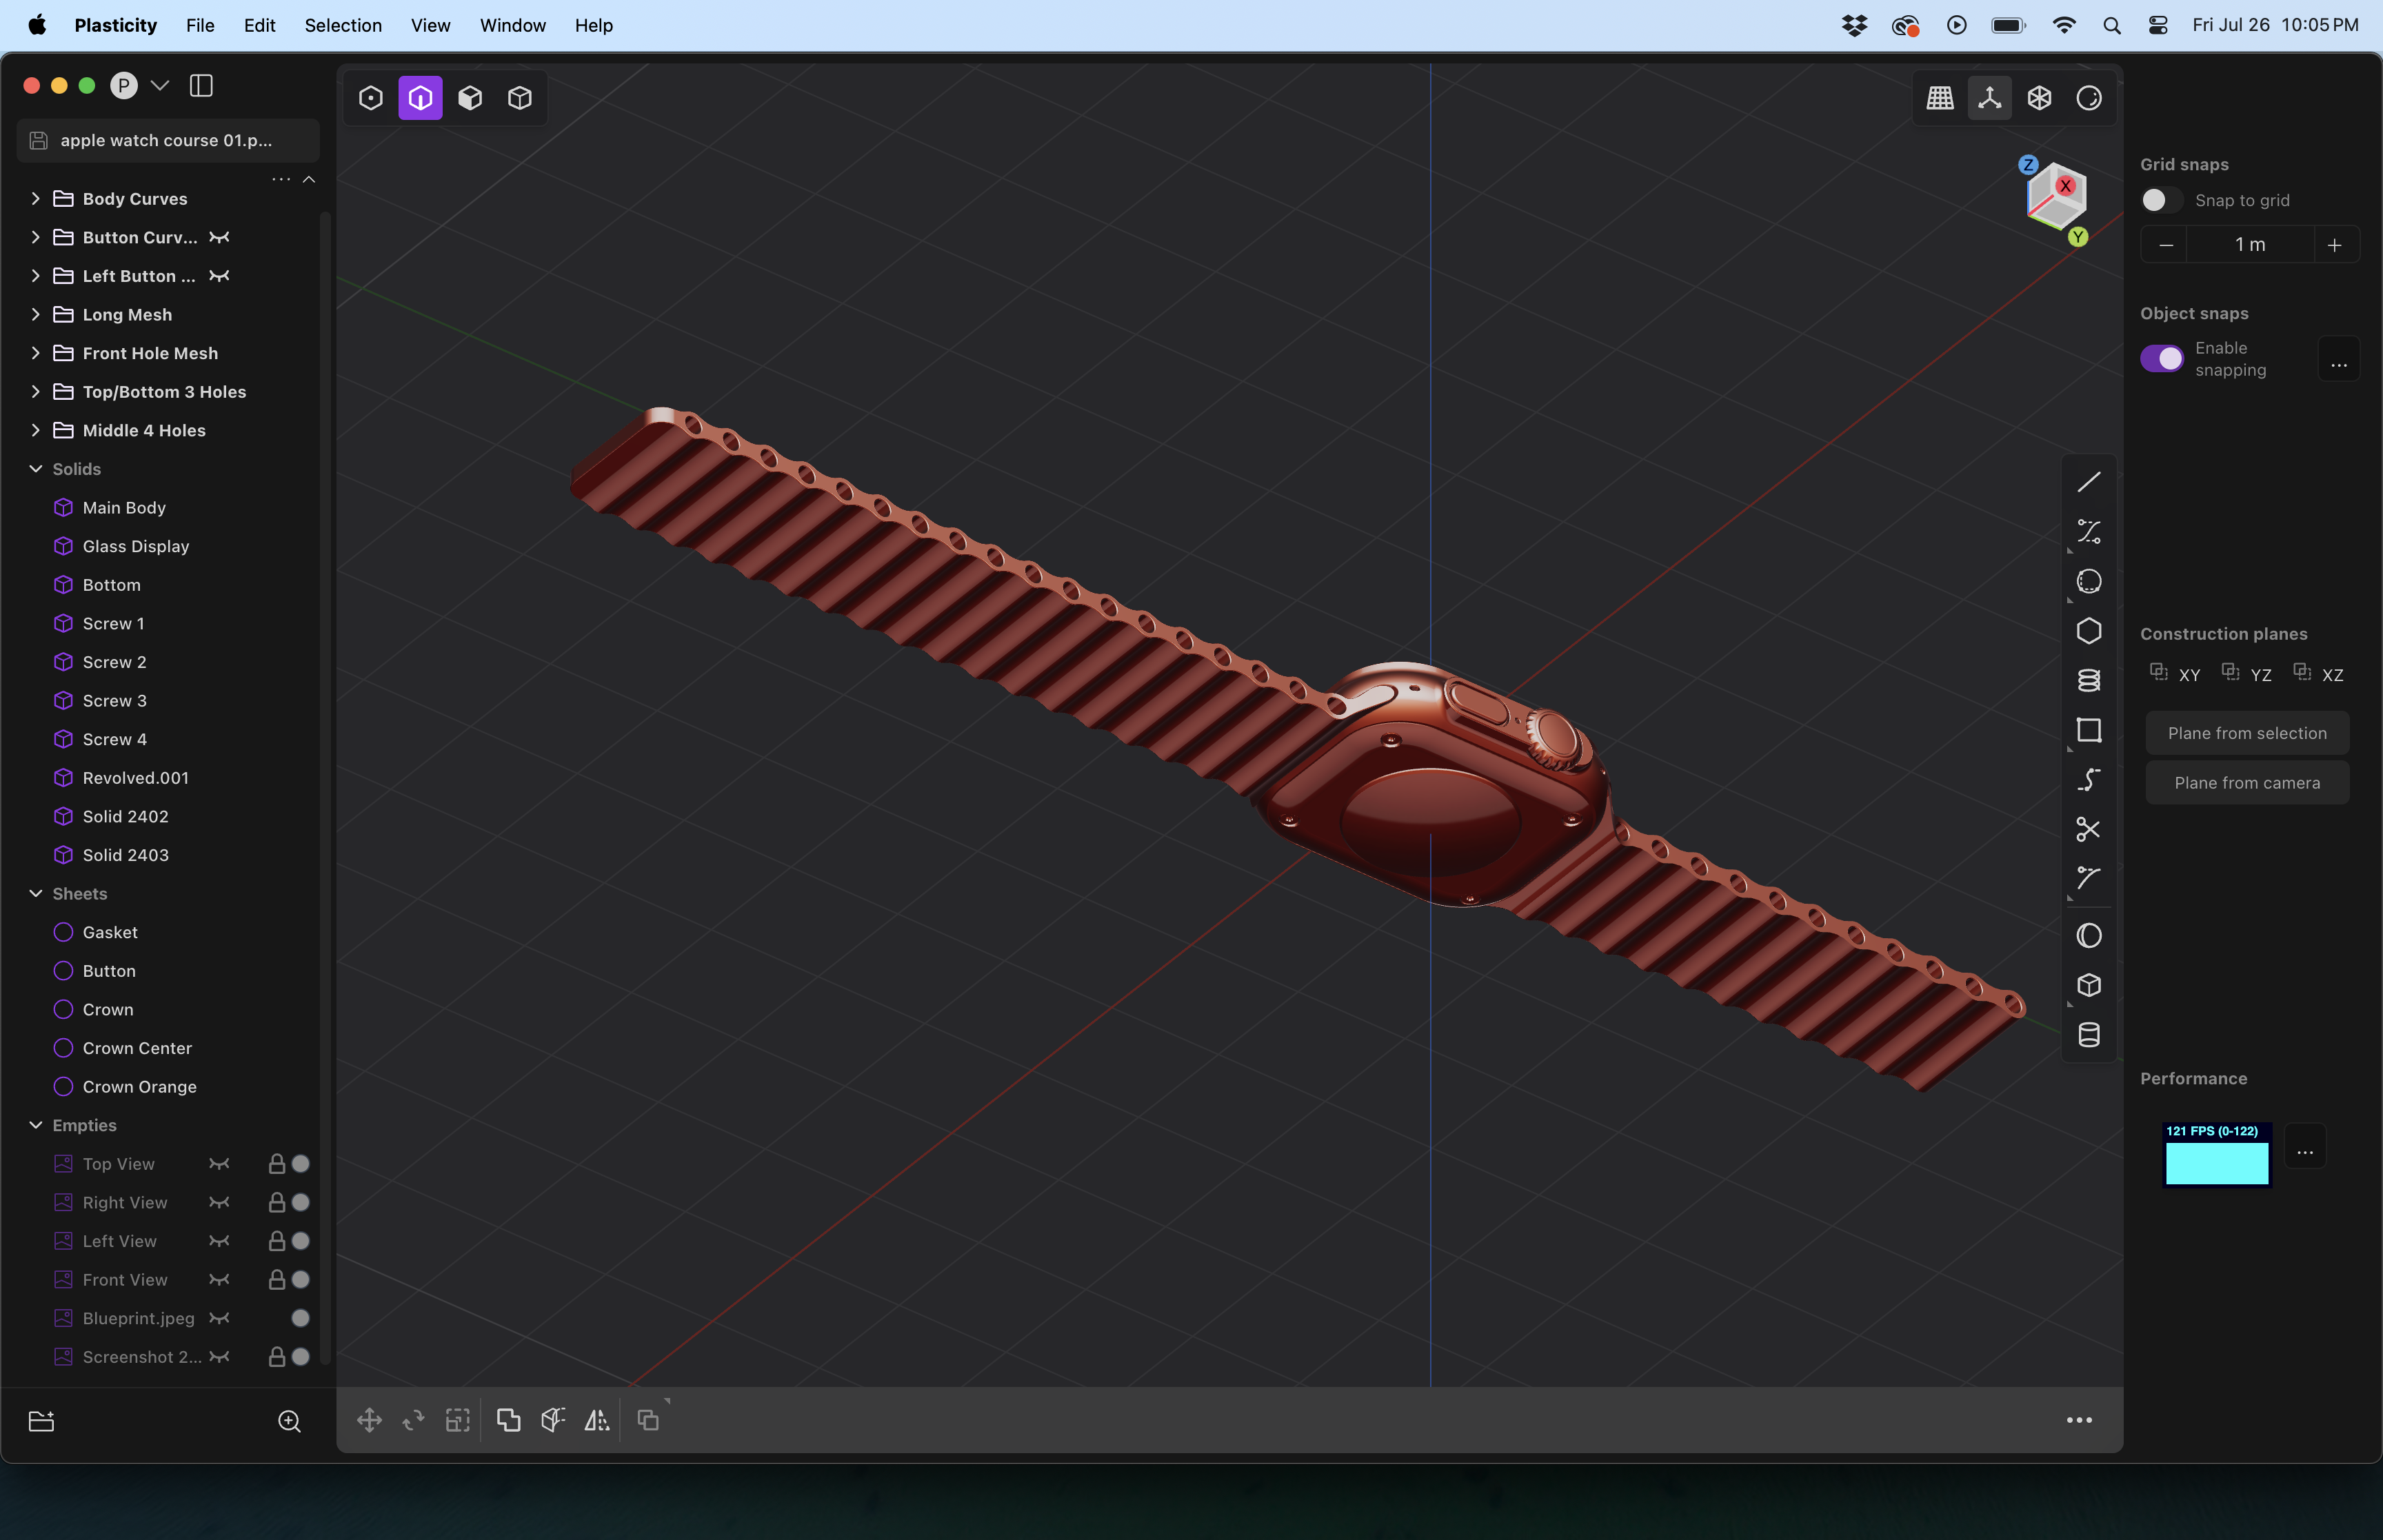2383x1540 pixels.
Task: Open the Rotate tool in bottom toolbar
Action: 412,1419
